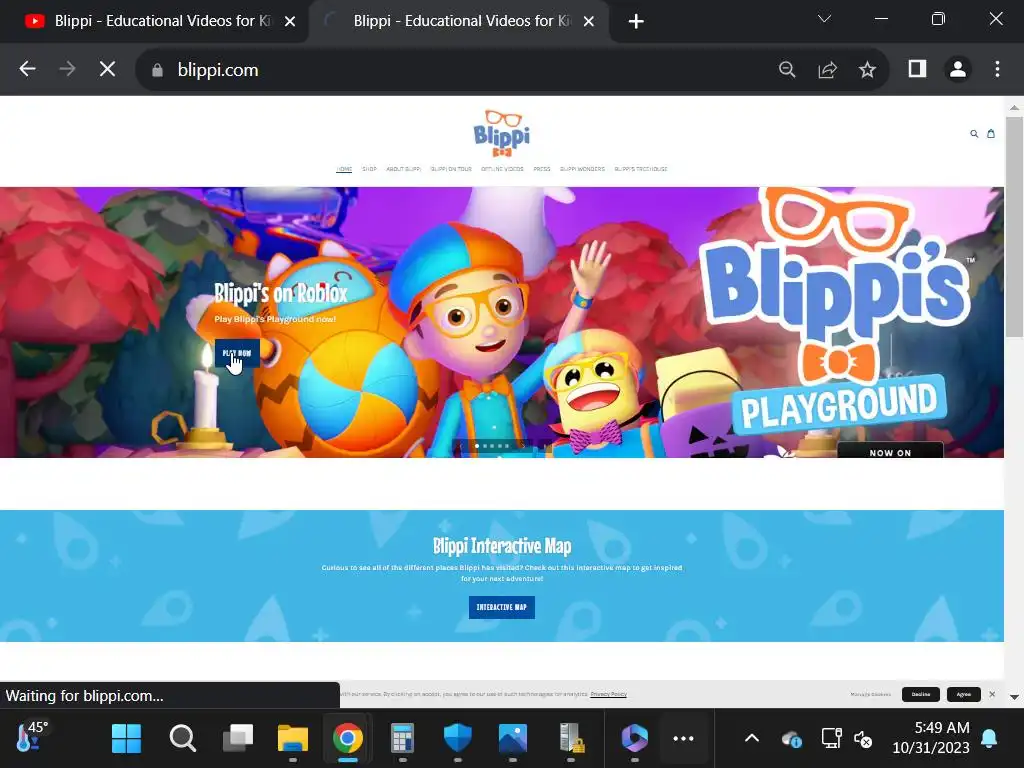1024x768 pixels.
Task: Open the OneDrive cloud tray icon
Action: point(792,739)
